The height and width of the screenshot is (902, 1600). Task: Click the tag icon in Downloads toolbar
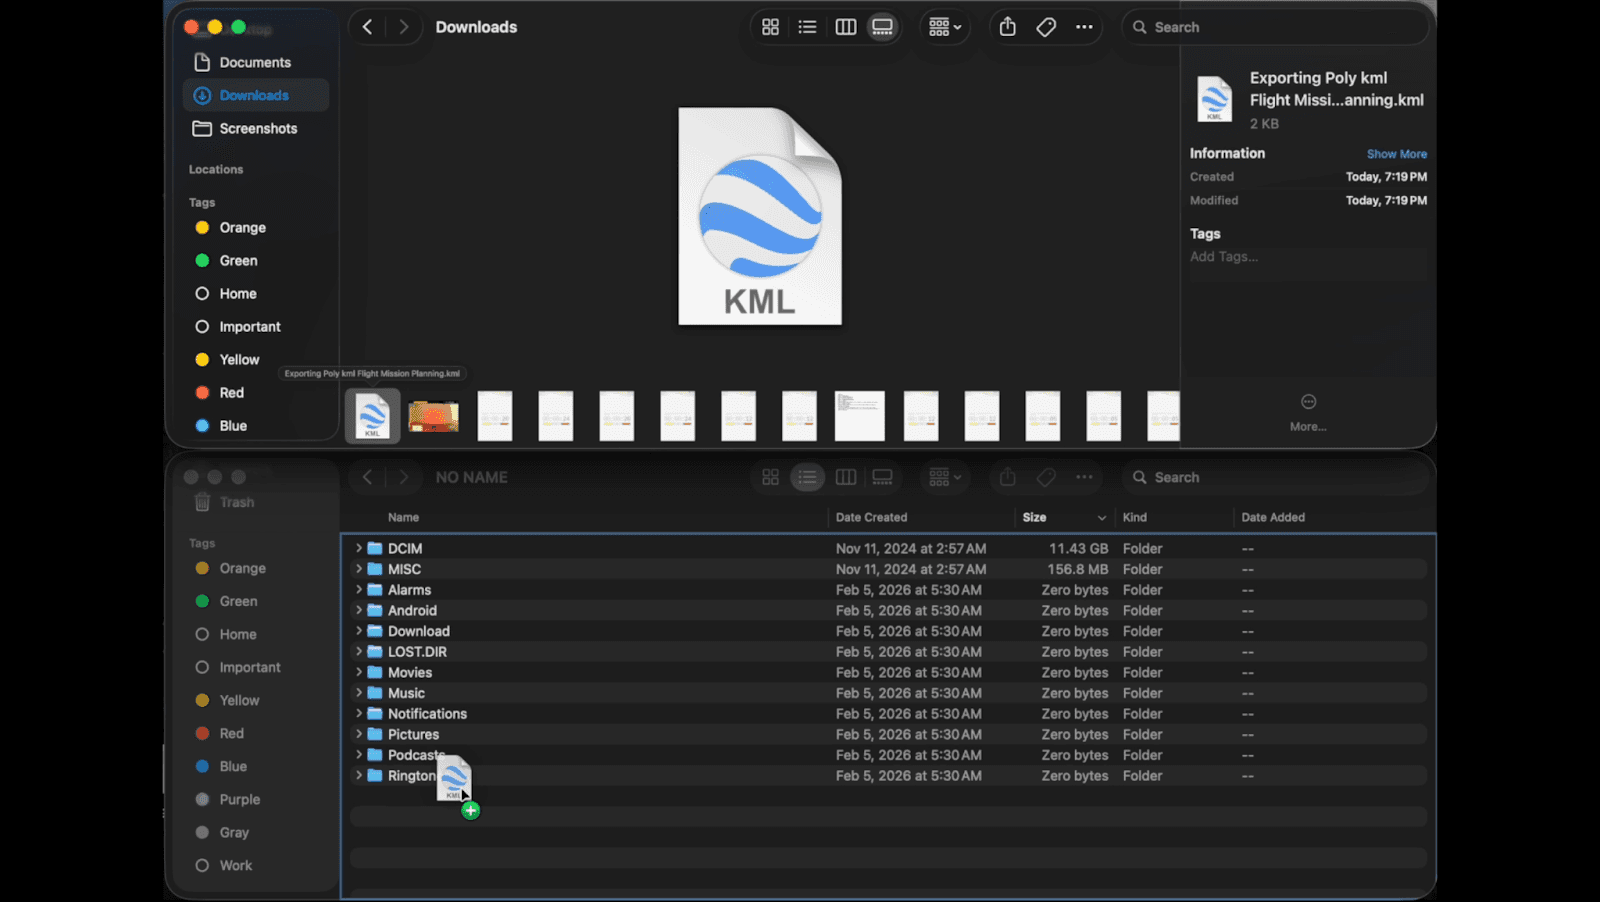click(1046, 28)
